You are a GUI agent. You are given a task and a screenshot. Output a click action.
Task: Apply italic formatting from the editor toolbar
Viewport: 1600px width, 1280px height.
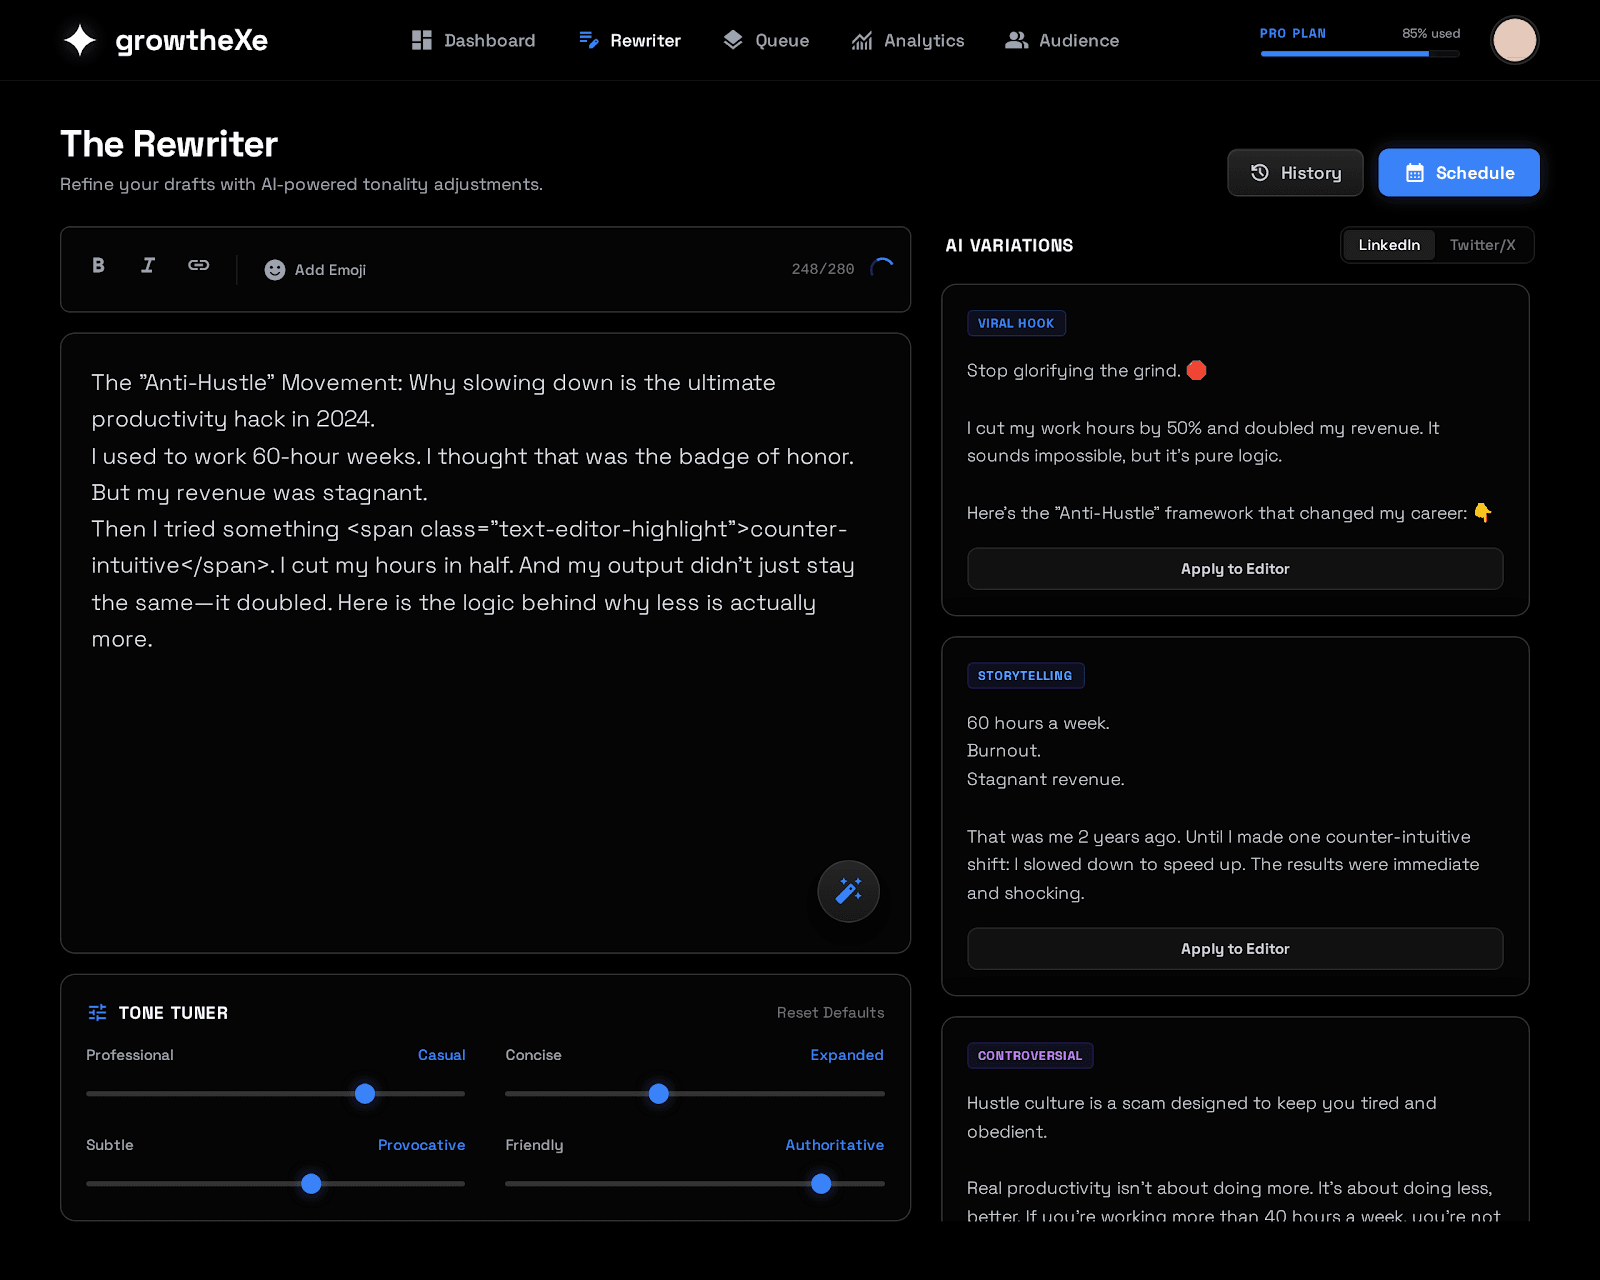[x=147, y=266]
